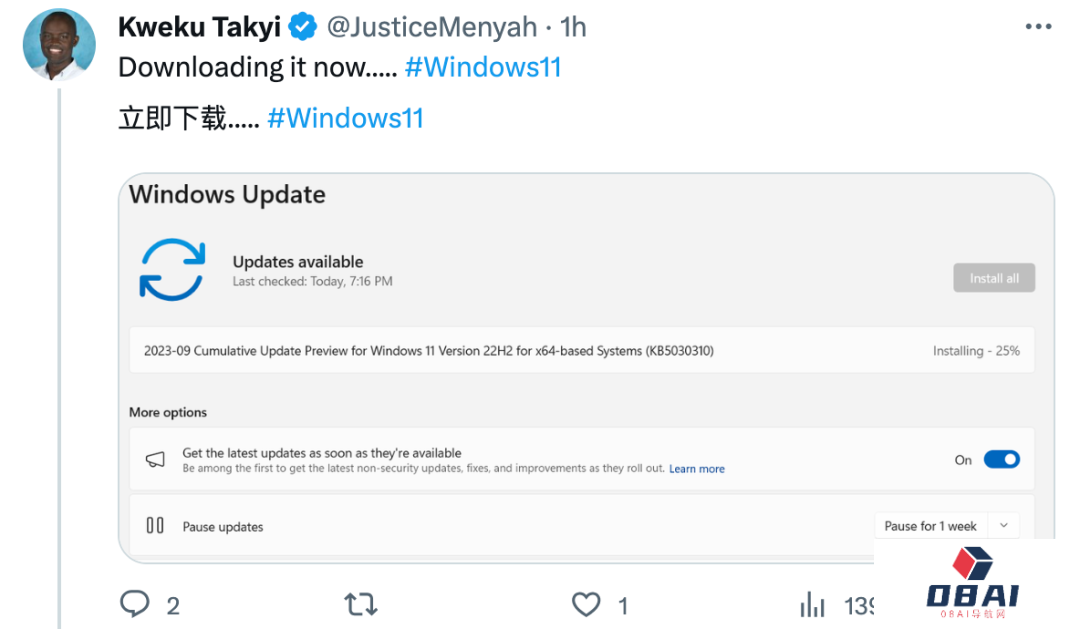Click the Pause for 1 week button
The width and height of the screenshot is (1080, 629).
pyautogui.click(x=930, y=526)
